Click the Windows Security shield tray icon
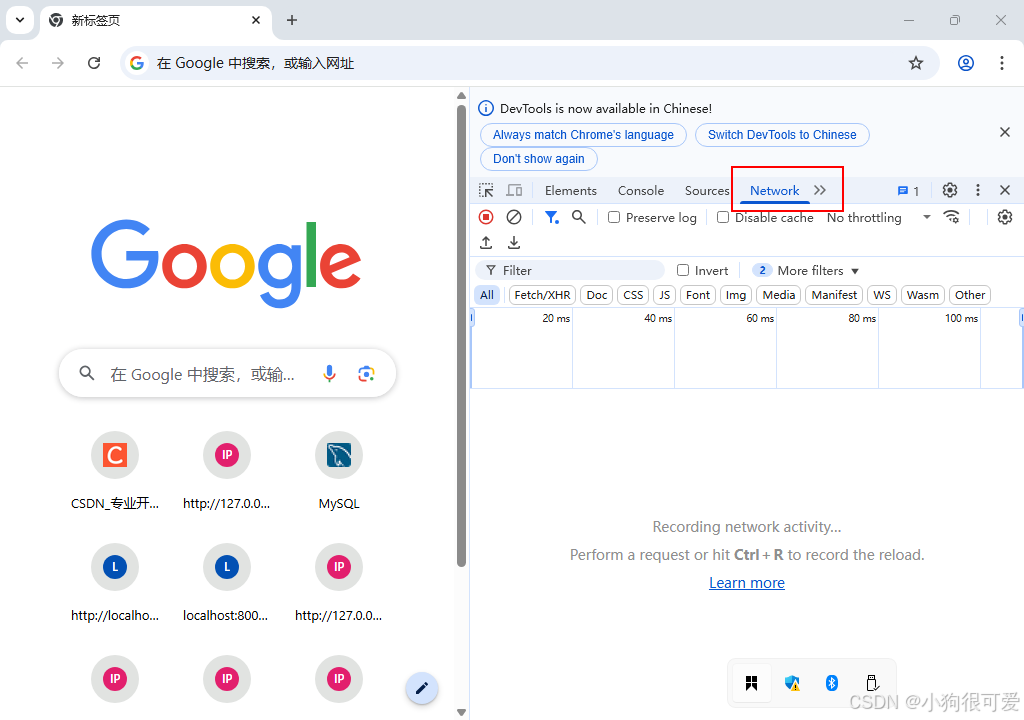The image size is (1024, 720). pos(792,683)
